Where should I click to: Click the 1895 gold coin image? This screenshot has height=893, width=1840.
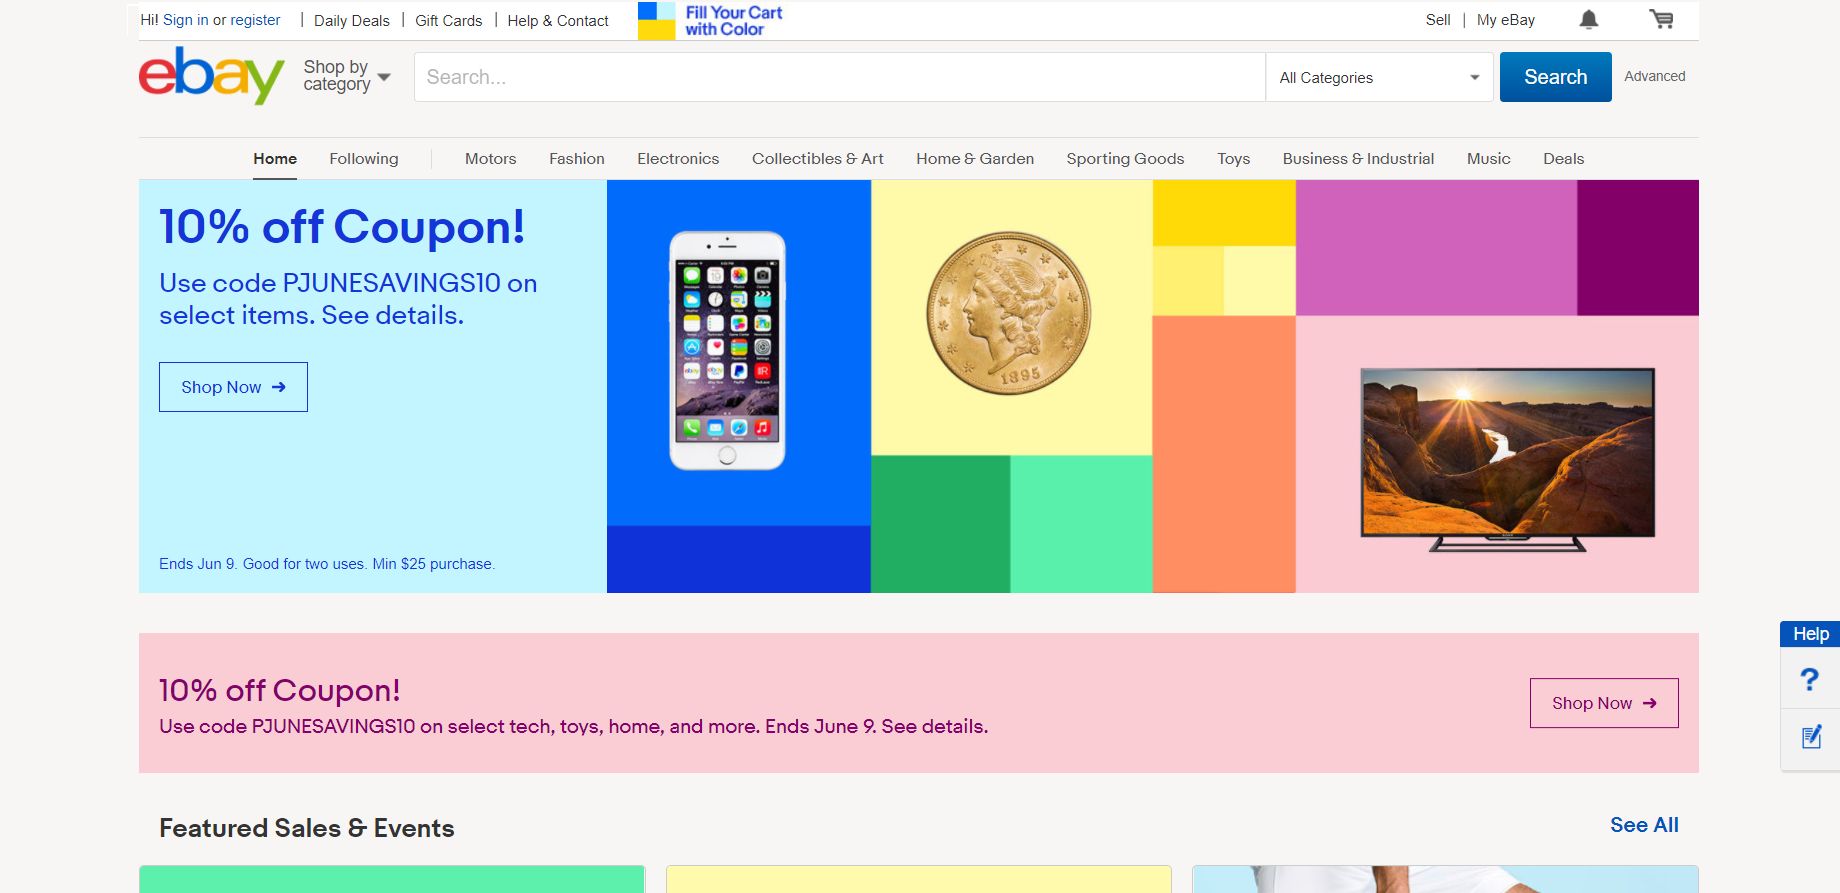click(x=1009, y=313)
